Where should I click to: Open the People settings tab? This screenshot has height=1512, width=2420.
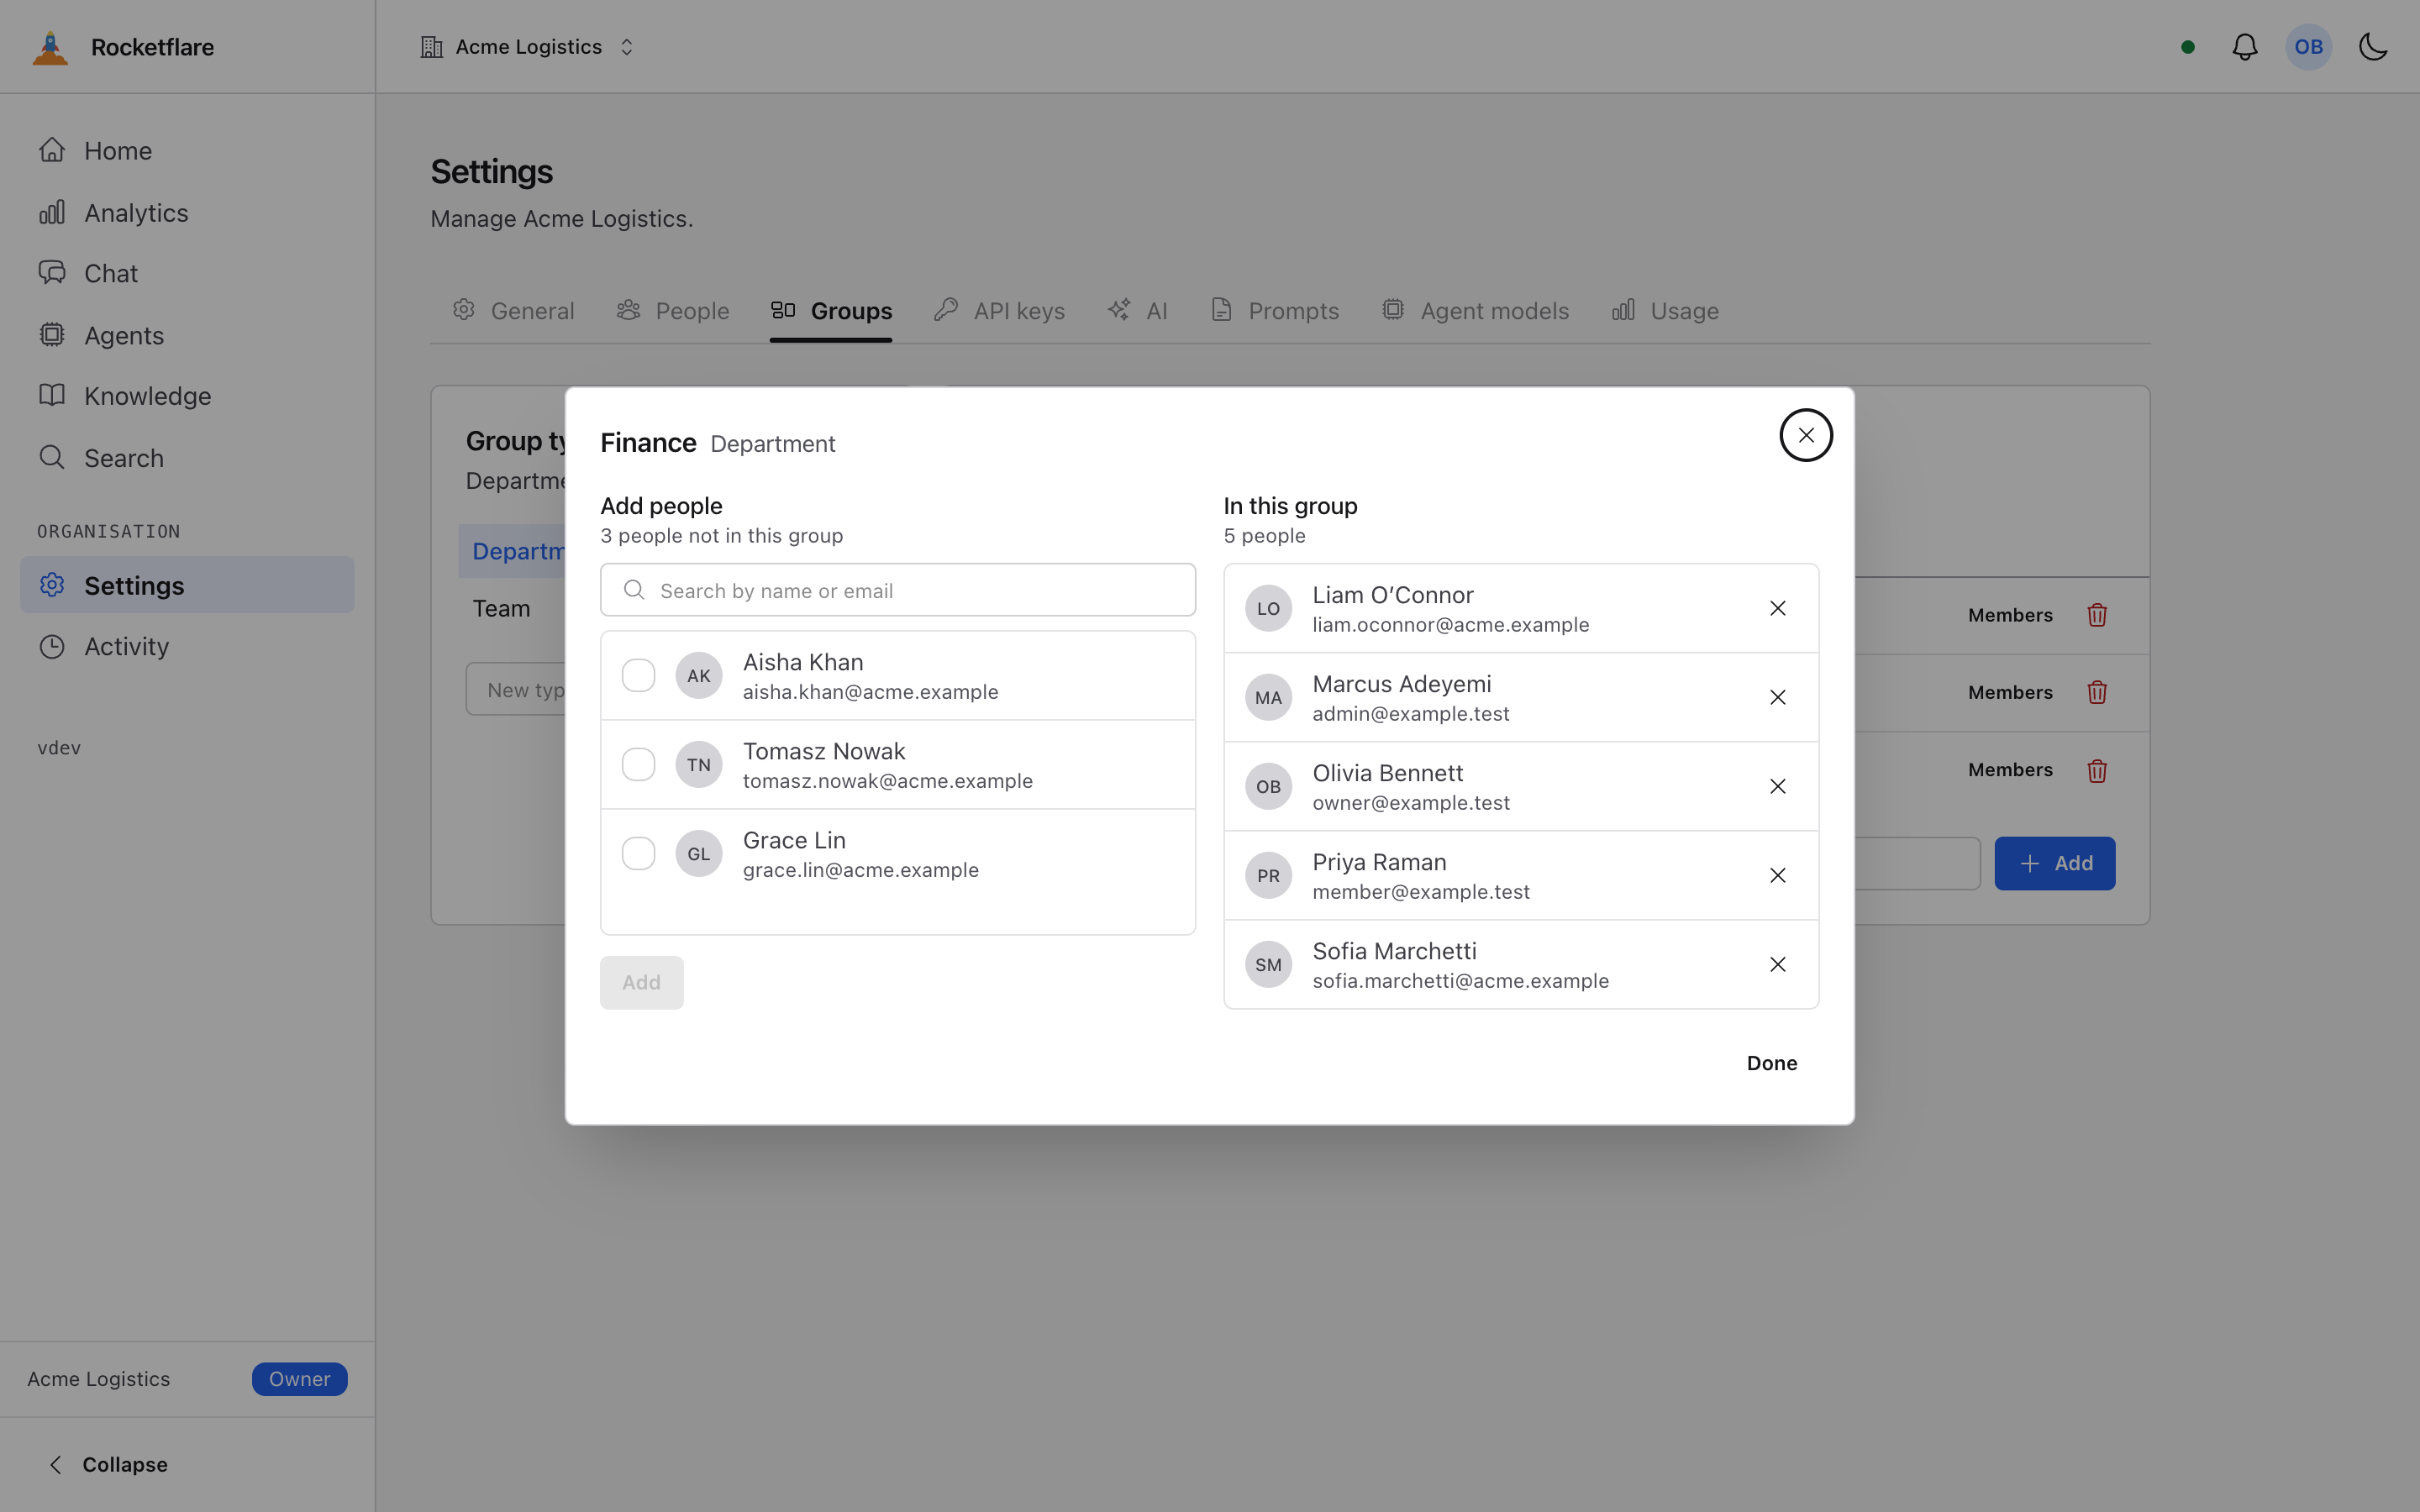tap(672, 311)
